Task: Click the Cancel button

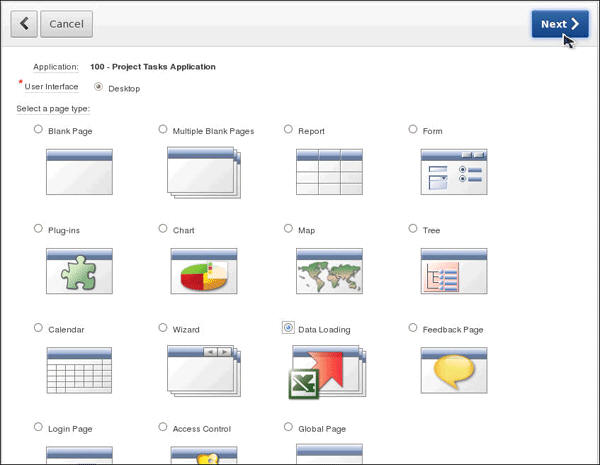Action: click(x=66, y=24)
